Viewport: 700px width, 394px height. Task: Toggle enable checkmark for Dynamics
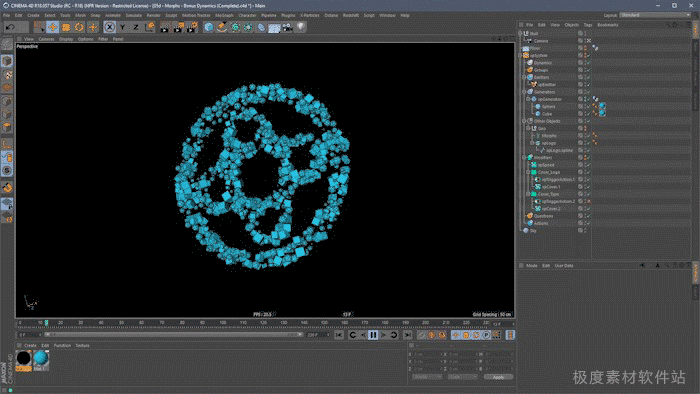[589, 63]
